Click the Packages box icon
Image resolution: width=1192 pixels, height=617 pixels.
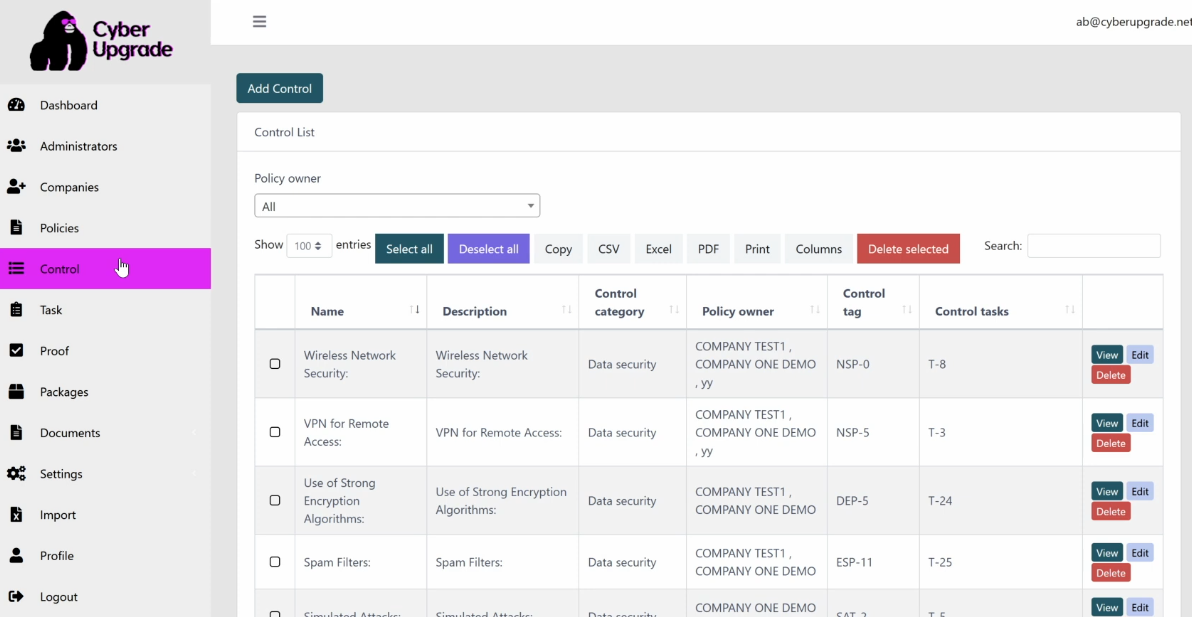(16, 392)
